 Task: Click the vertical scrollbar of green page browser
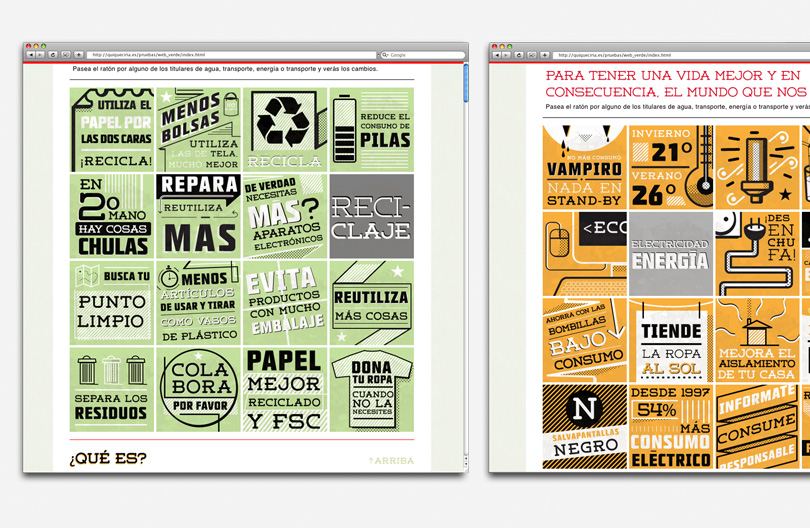465,85
